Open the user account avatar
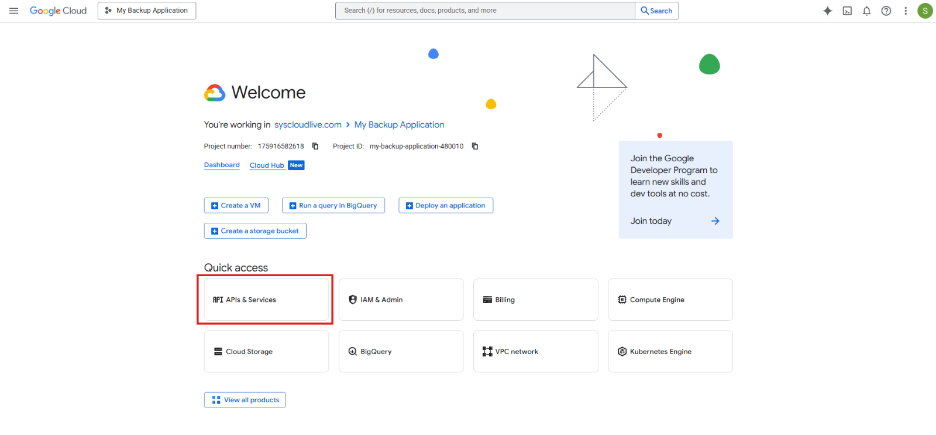Screen dimensions: 936x435 [924, 11]
